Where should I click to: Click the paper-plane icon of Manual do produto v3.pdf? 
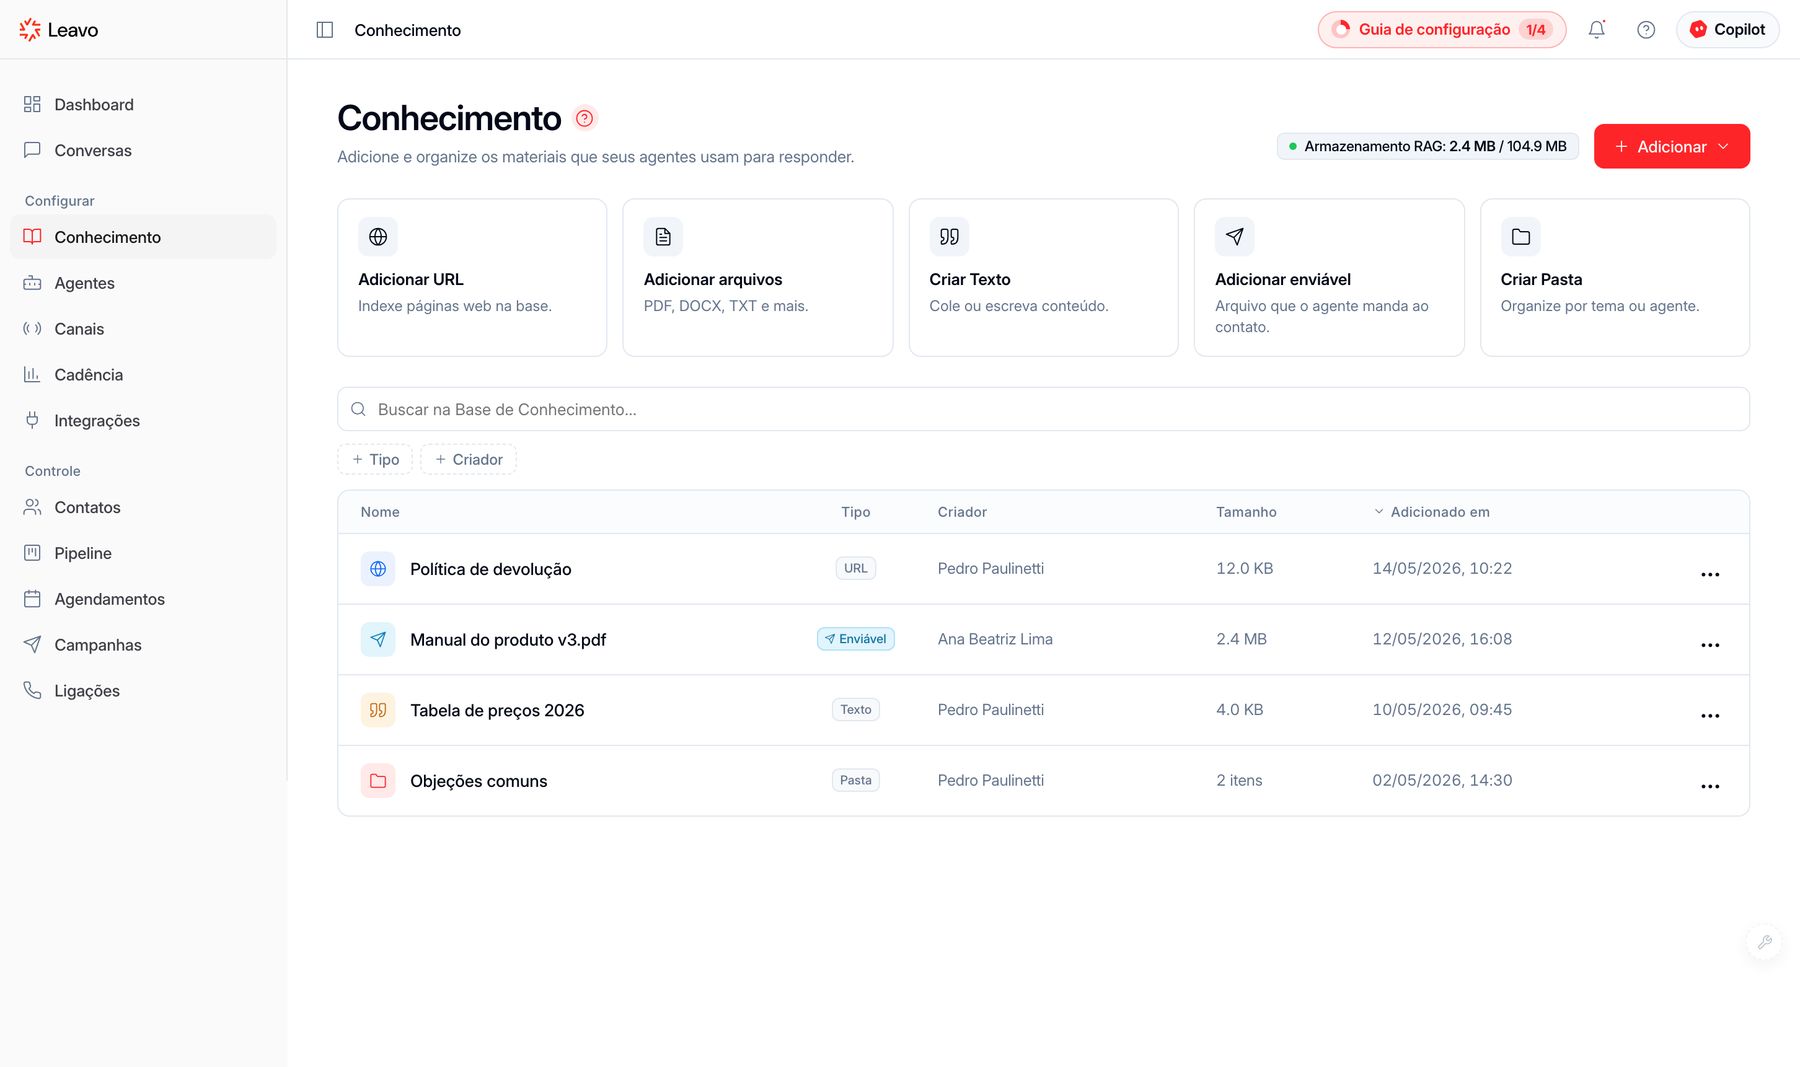pos(378,640)
